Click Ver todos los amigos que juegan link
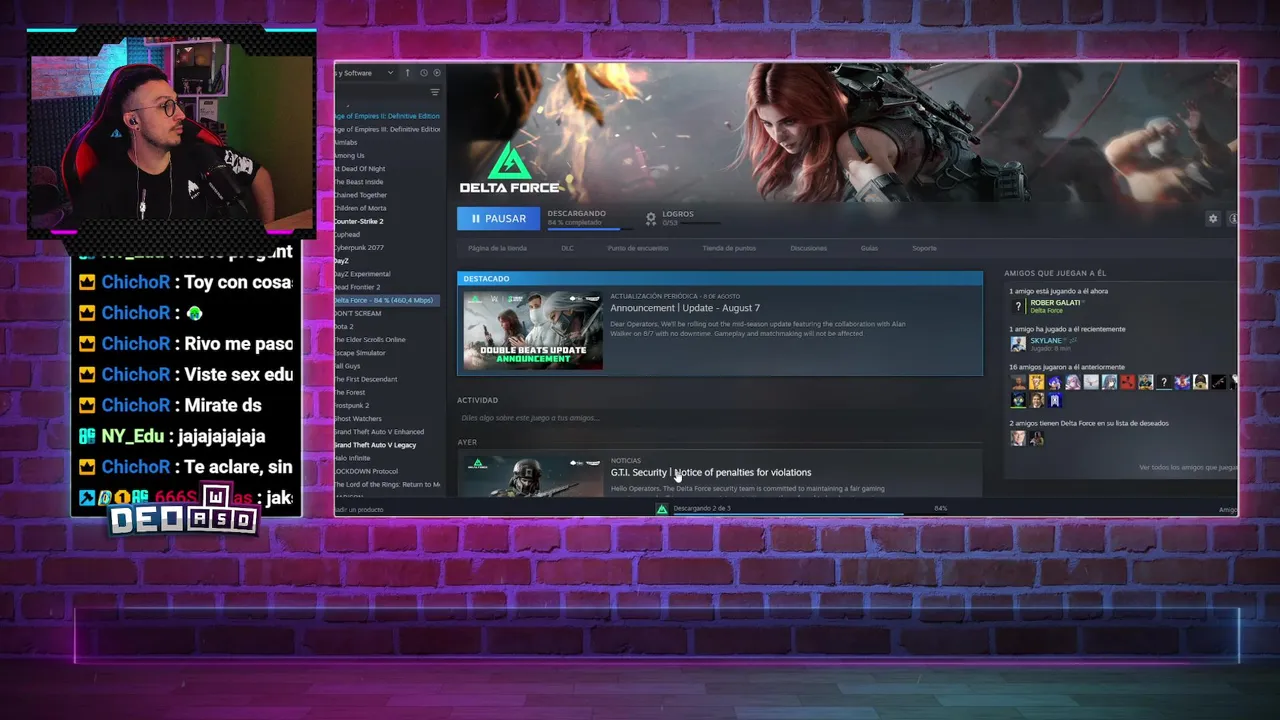1280x720 pixels. pos(1188,467)
